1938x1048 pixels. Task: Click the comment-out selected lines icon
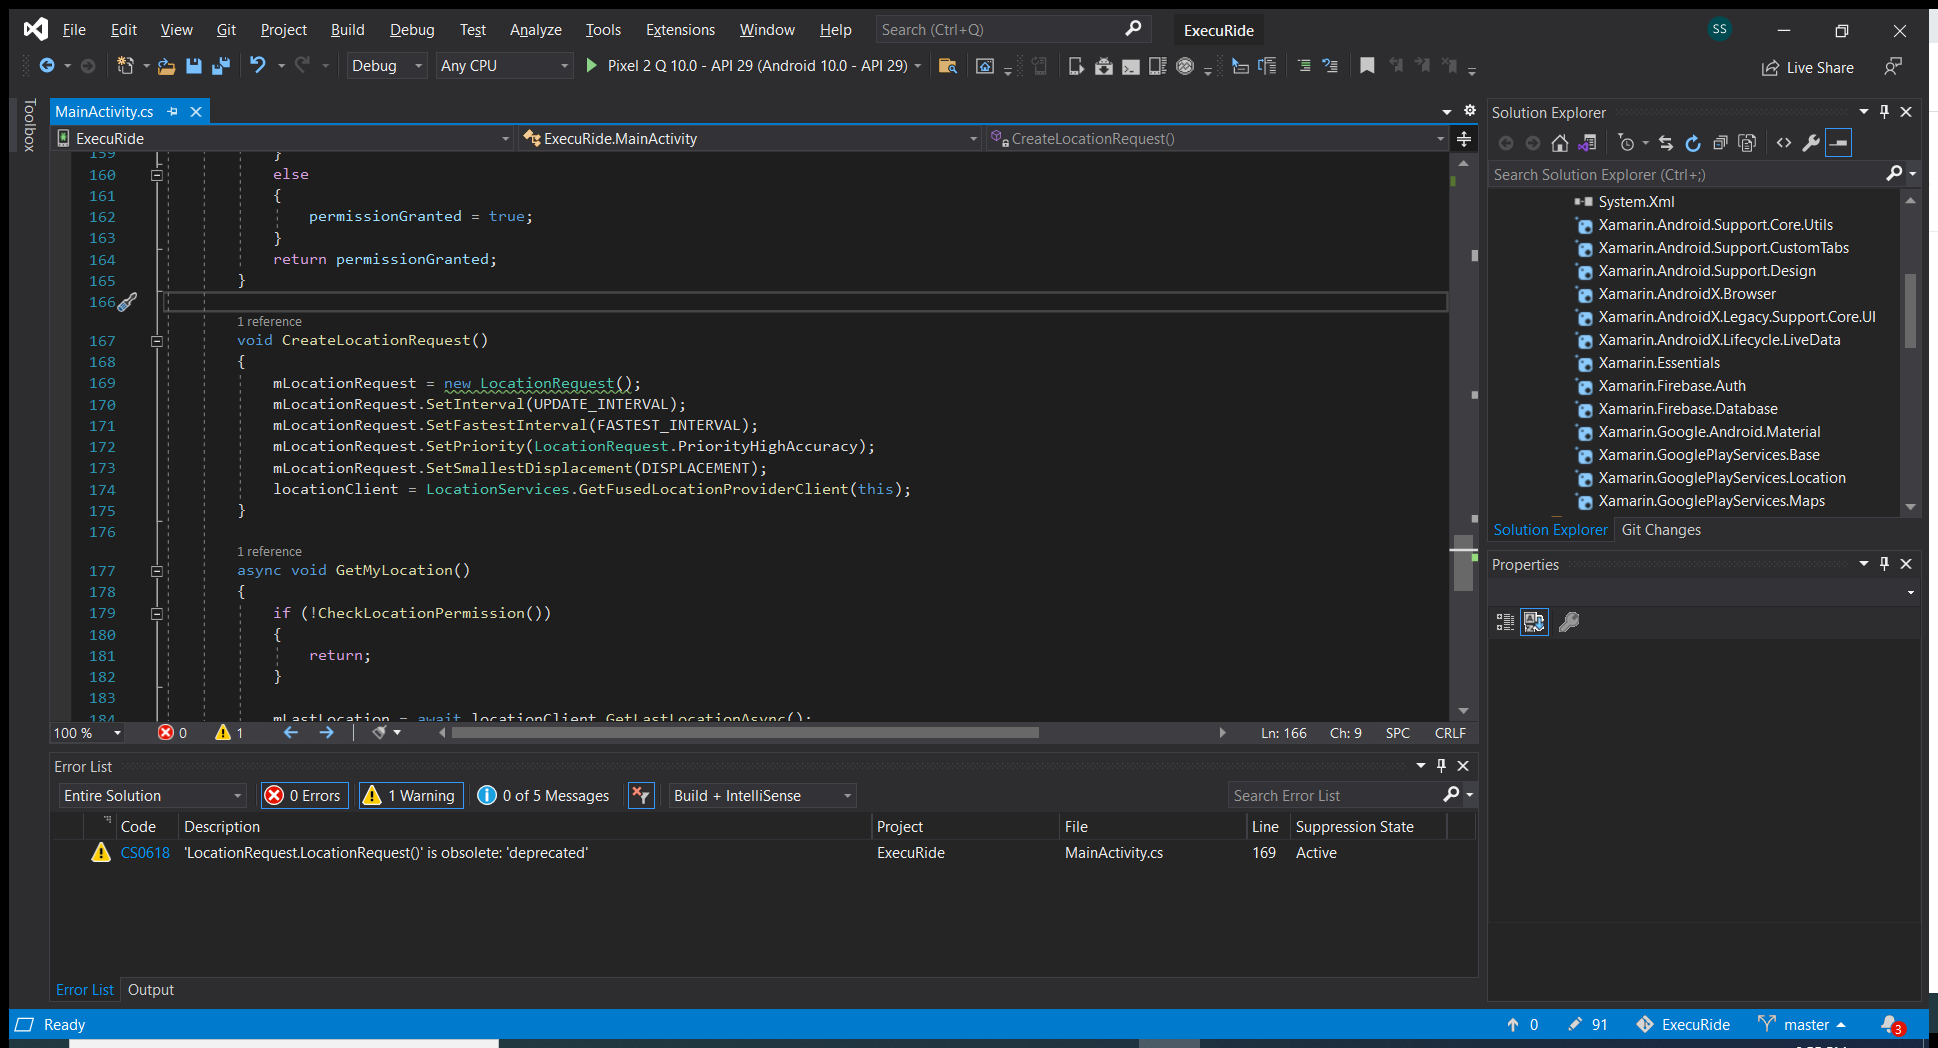point(1304,66)
